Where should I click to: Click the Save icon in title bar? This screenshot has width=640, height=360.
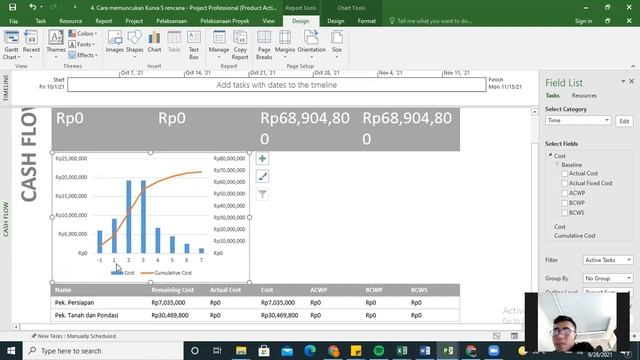coord(13,7)
